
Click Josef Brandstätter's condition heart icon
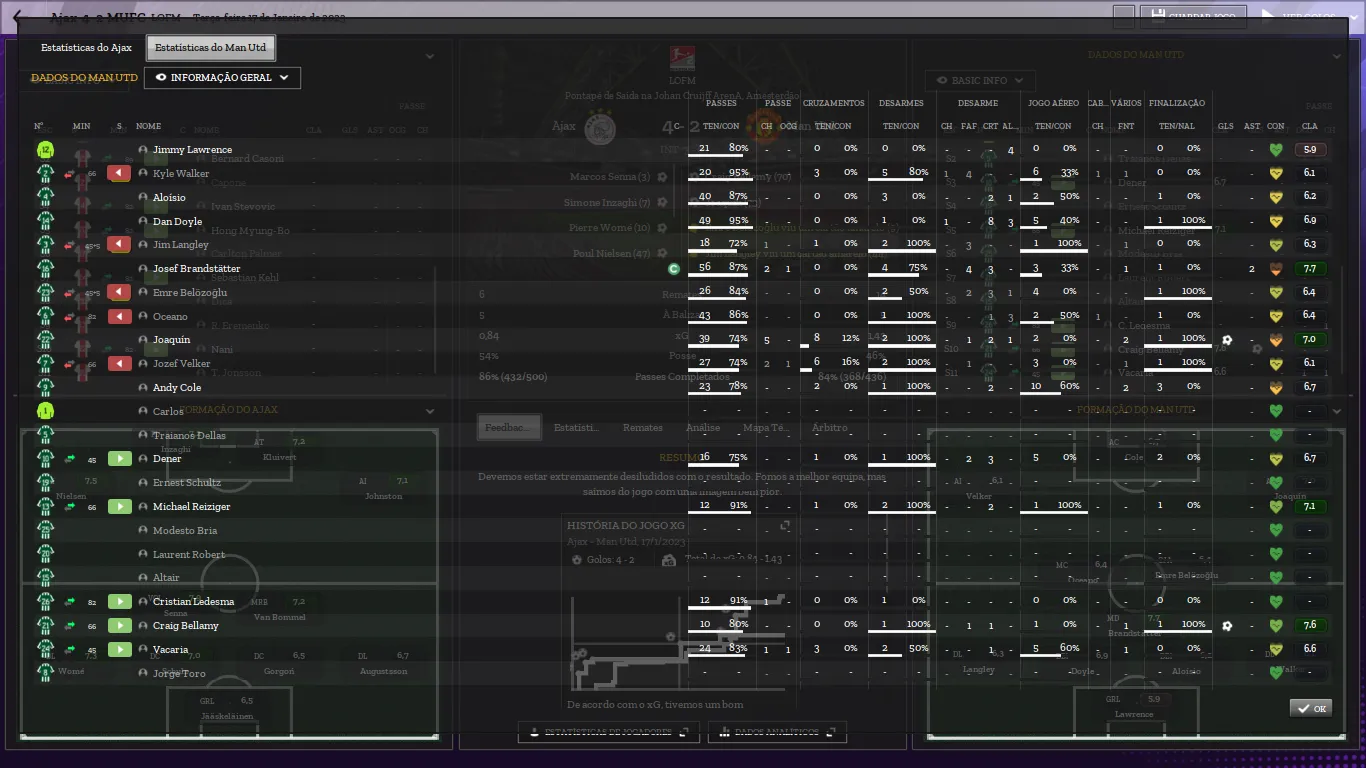[x=1276, y=269]
